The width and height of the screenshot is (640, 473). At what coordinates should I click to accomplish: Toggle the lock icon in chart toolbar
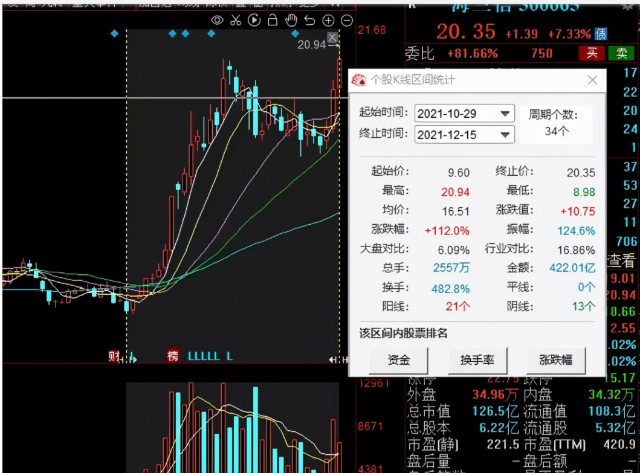point(273,20)
